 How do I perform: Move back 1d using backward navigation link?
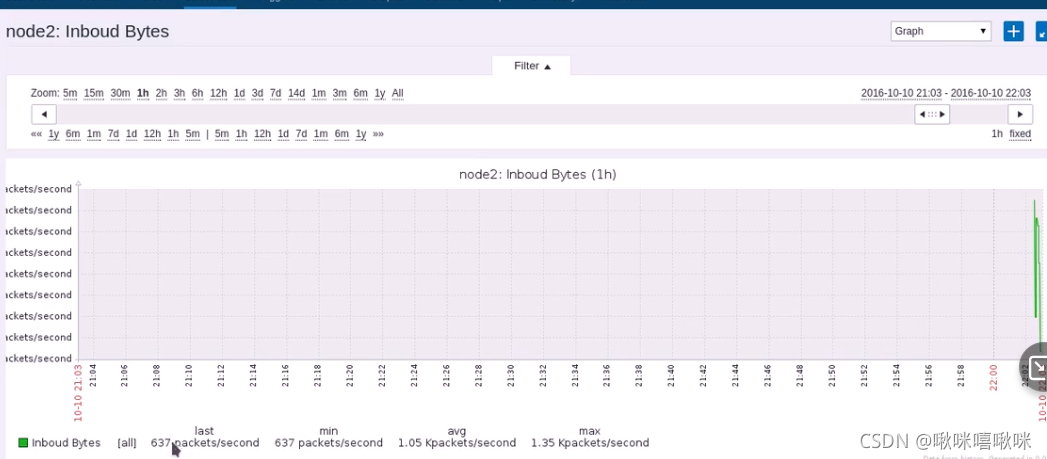coord(132,134)
